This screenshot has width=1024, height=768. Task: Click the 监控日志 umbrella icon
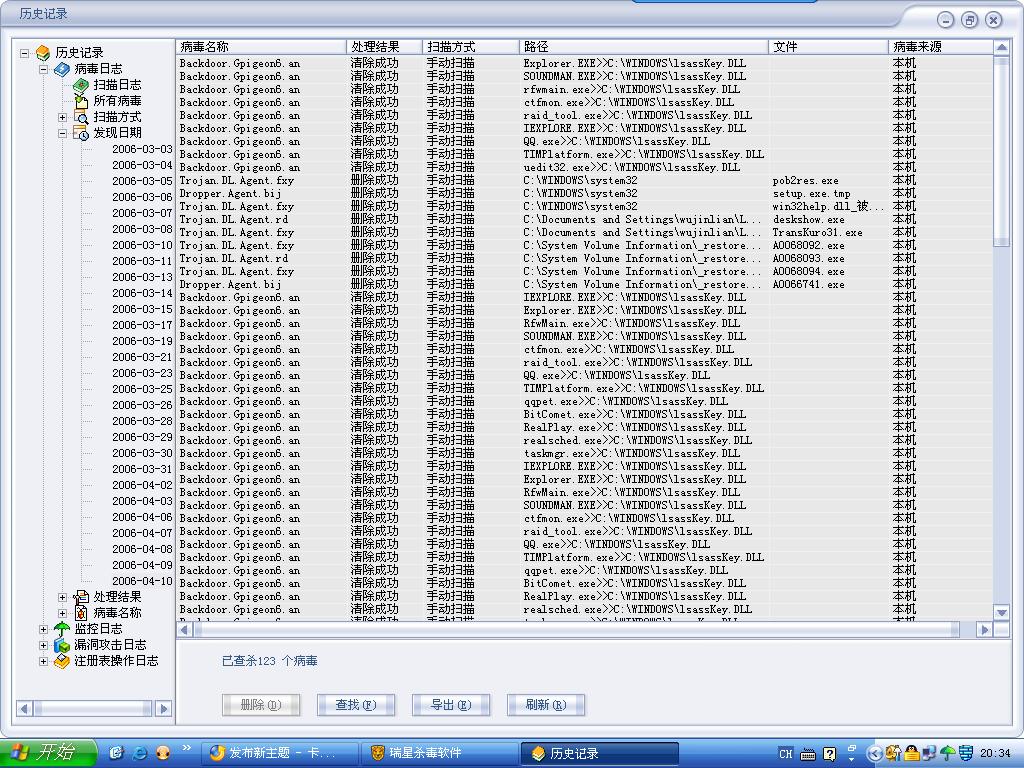pyautogui.click(x=62, y=629)
